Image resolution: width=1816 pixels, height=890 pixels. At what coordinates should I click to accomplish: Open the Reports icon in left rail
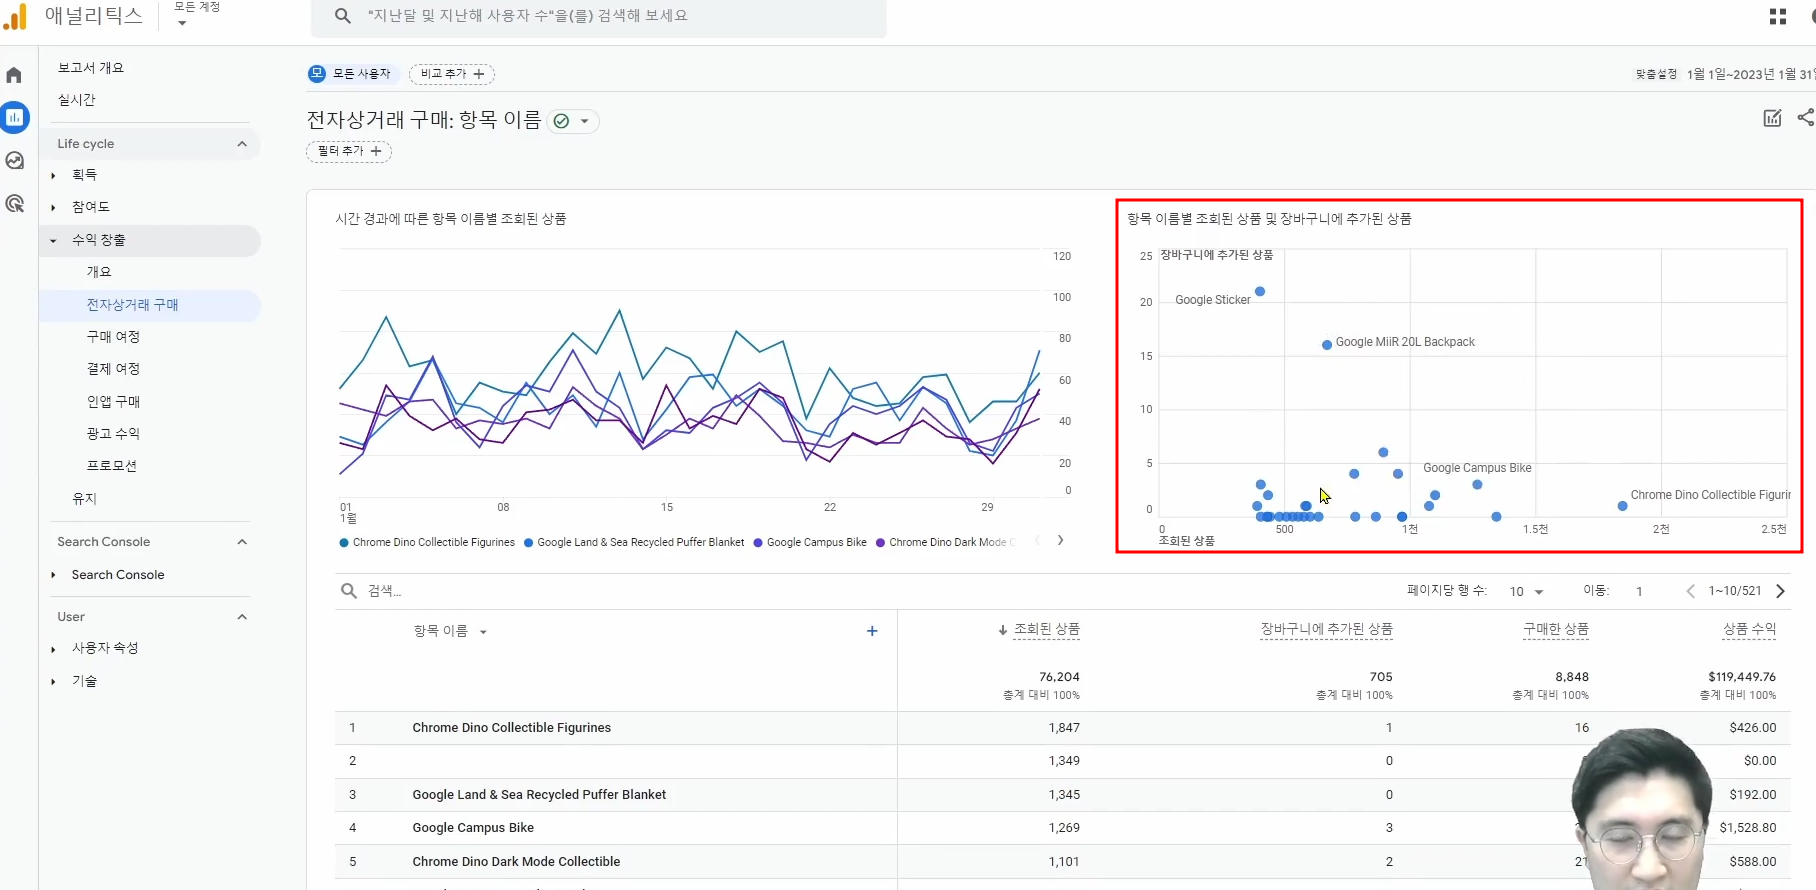(14, 117)
